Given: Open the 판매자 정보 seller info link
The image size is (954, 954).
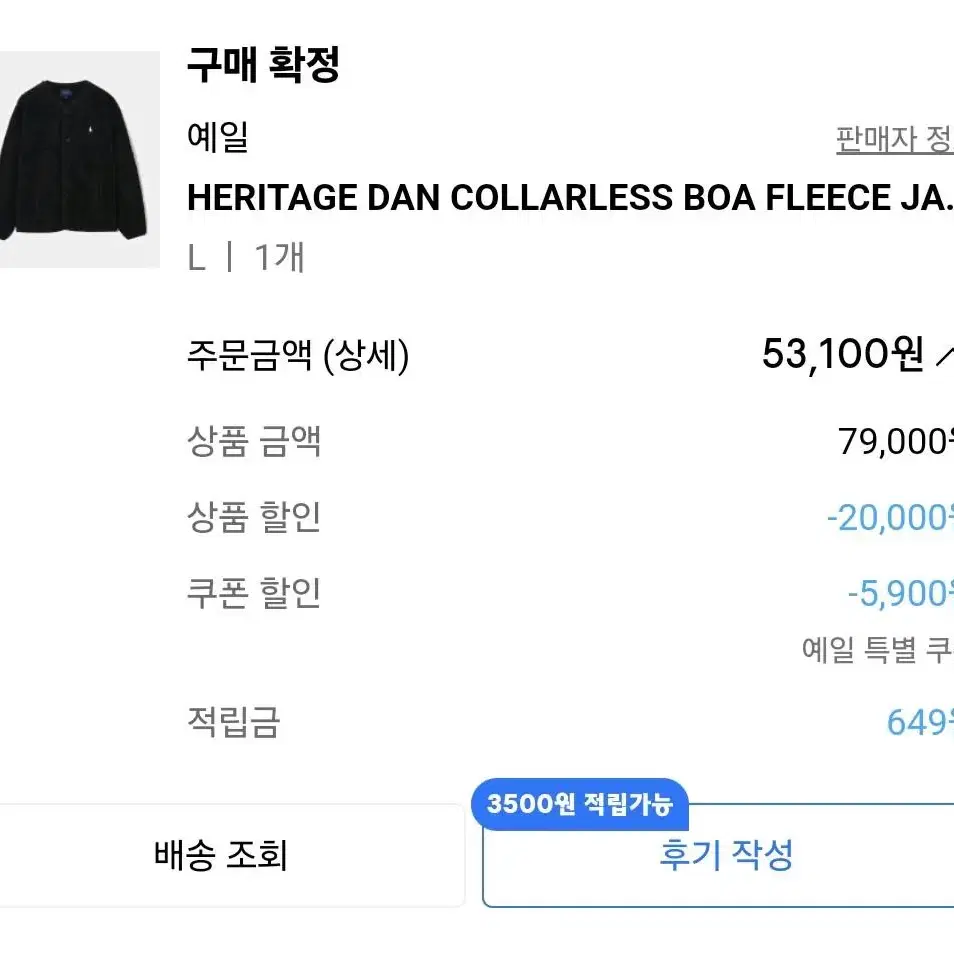Looking at the screenshot, I should tap(894, 140).
